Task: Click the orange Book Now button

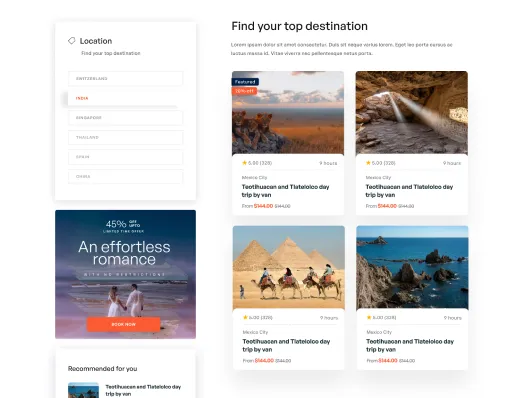Action: coord(123,324)
